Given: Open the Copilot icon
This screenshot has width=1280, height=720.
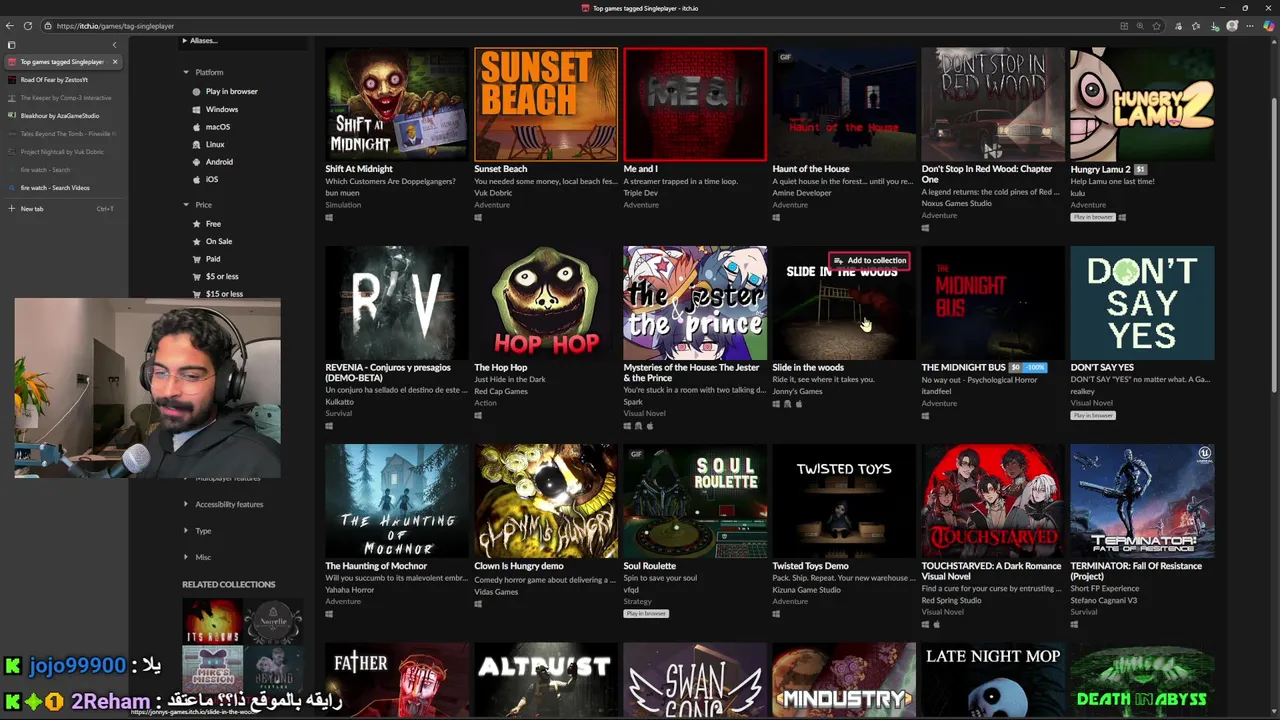Looking at the screenshot, I should pyautogui.click(x=1269, y=26).
